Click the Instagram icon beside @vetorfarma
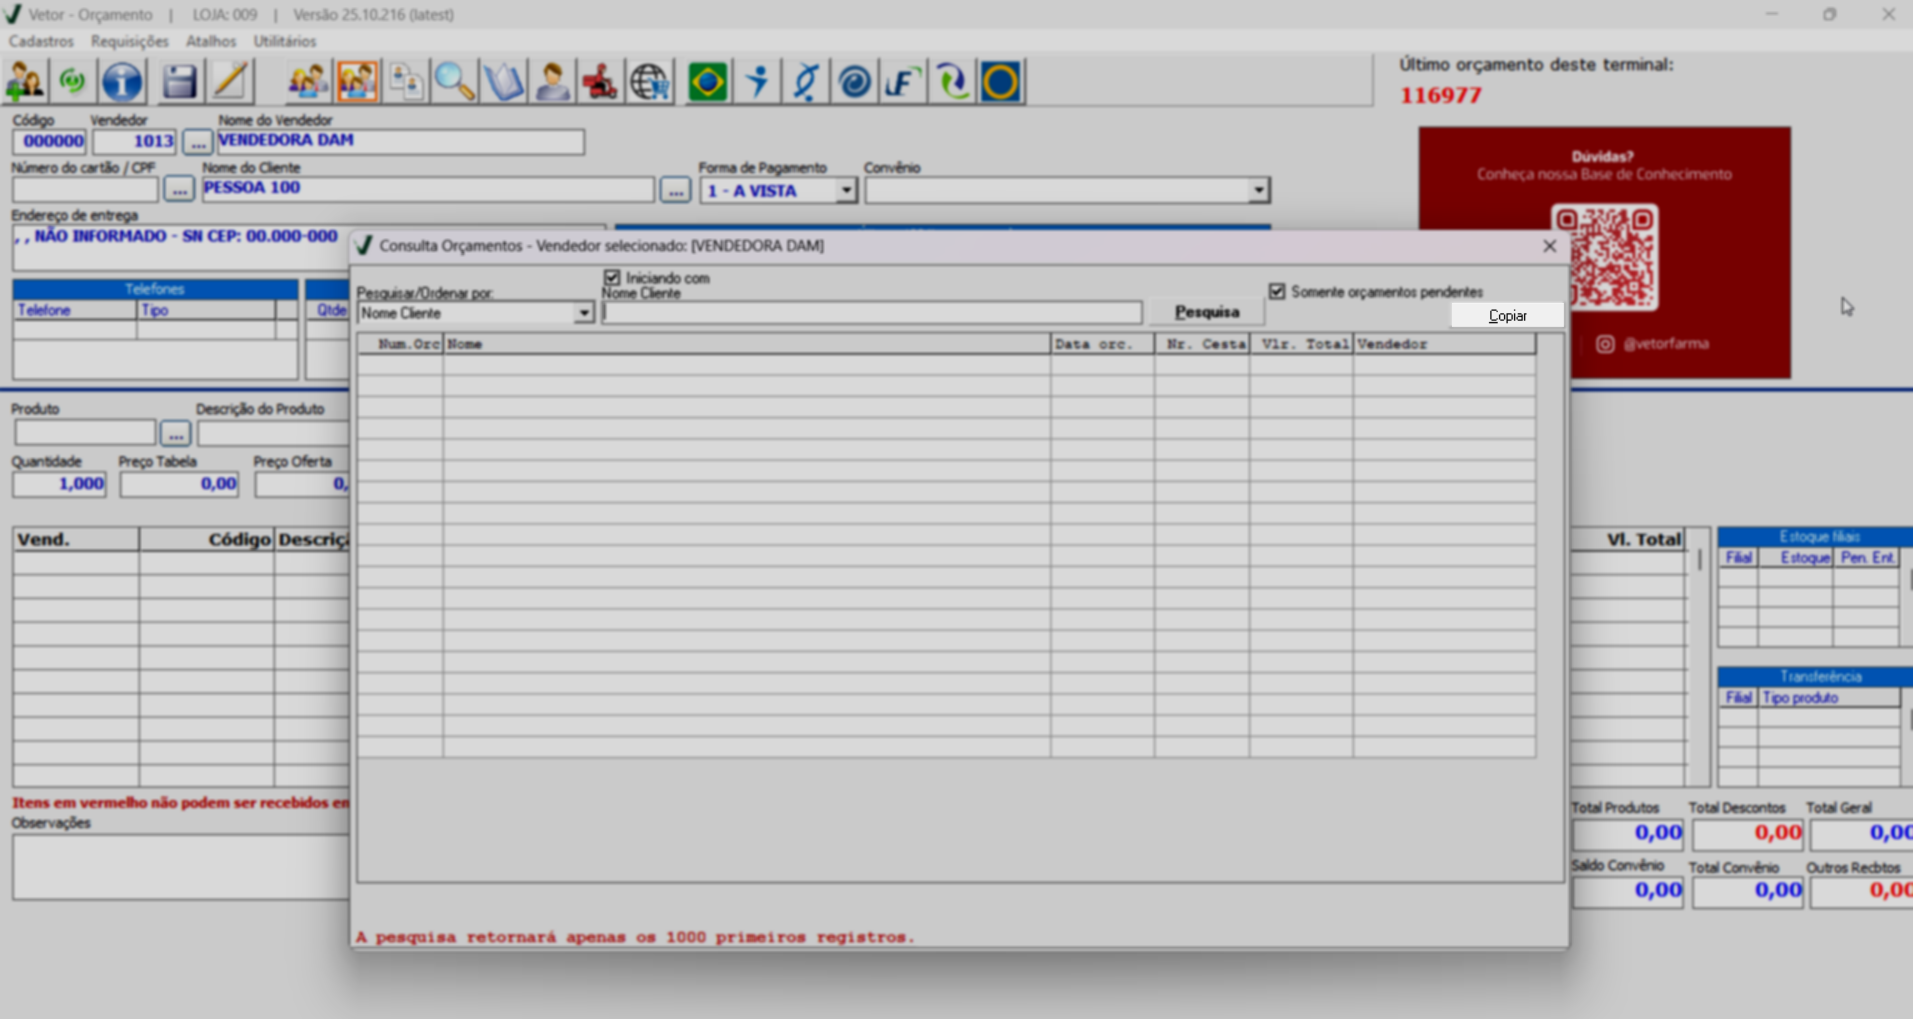This screenshot has width=1913, height=1019. coord(1605,344)
